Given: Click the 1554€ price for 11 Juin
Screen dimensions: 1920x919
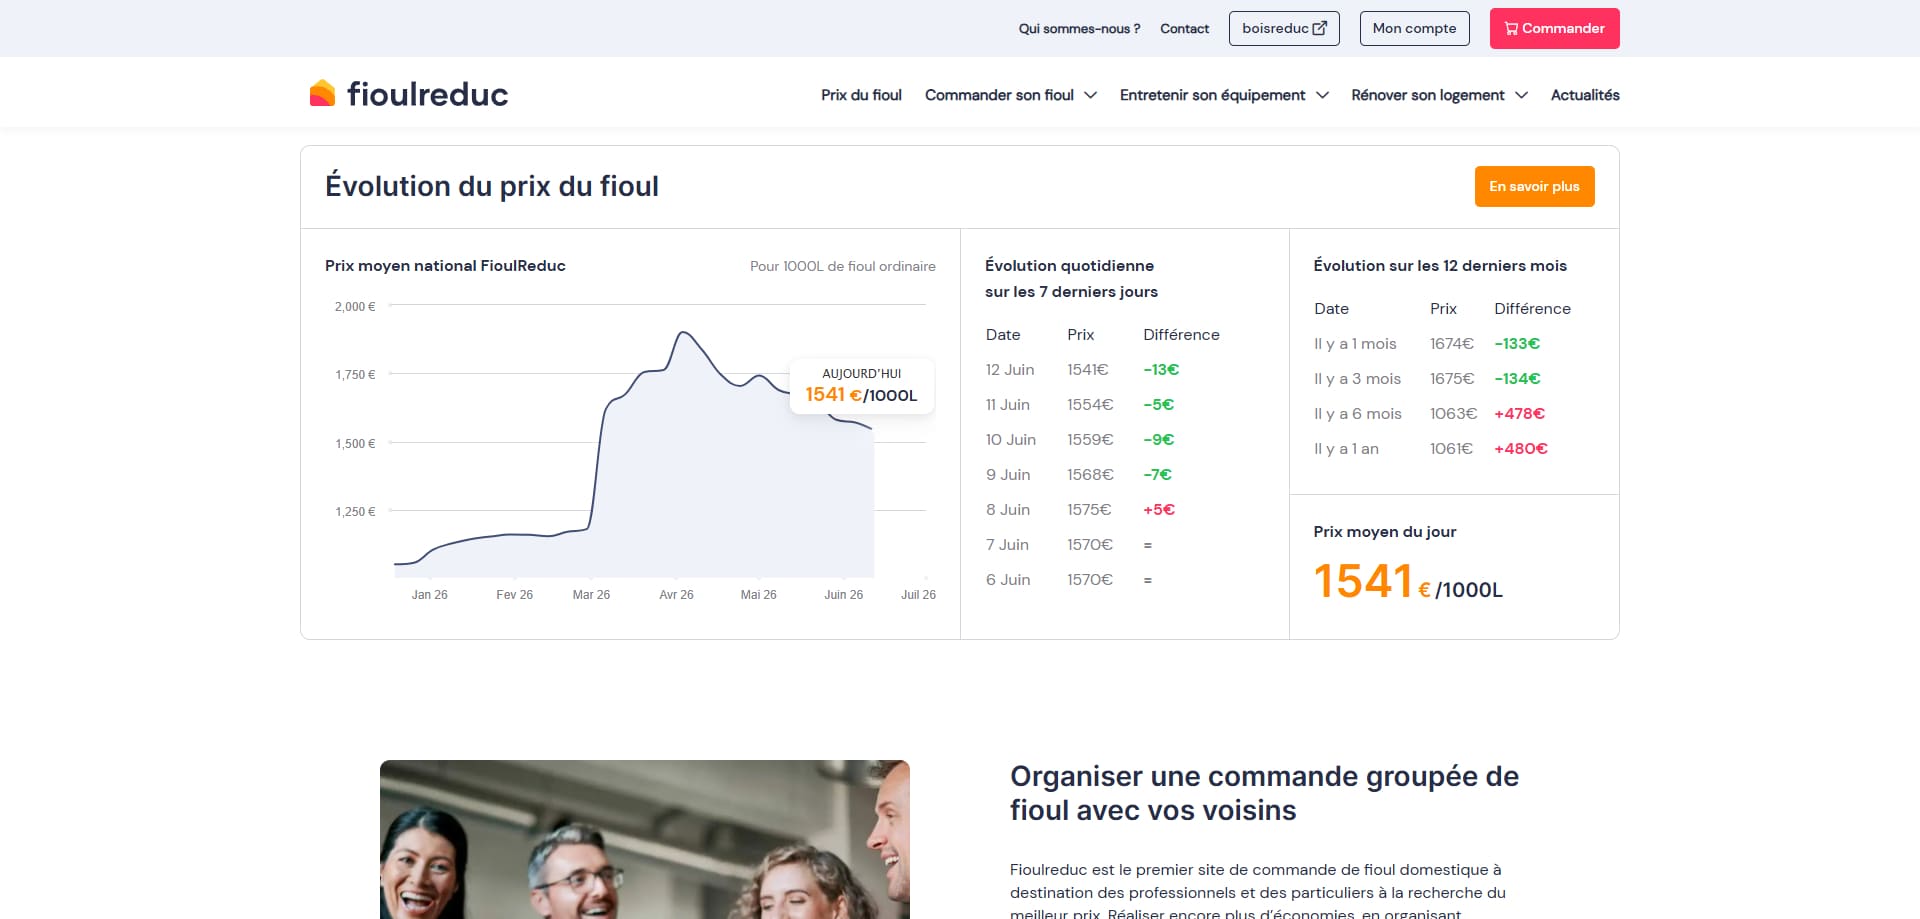Looking at the screenshot, I should [1090, 405].
